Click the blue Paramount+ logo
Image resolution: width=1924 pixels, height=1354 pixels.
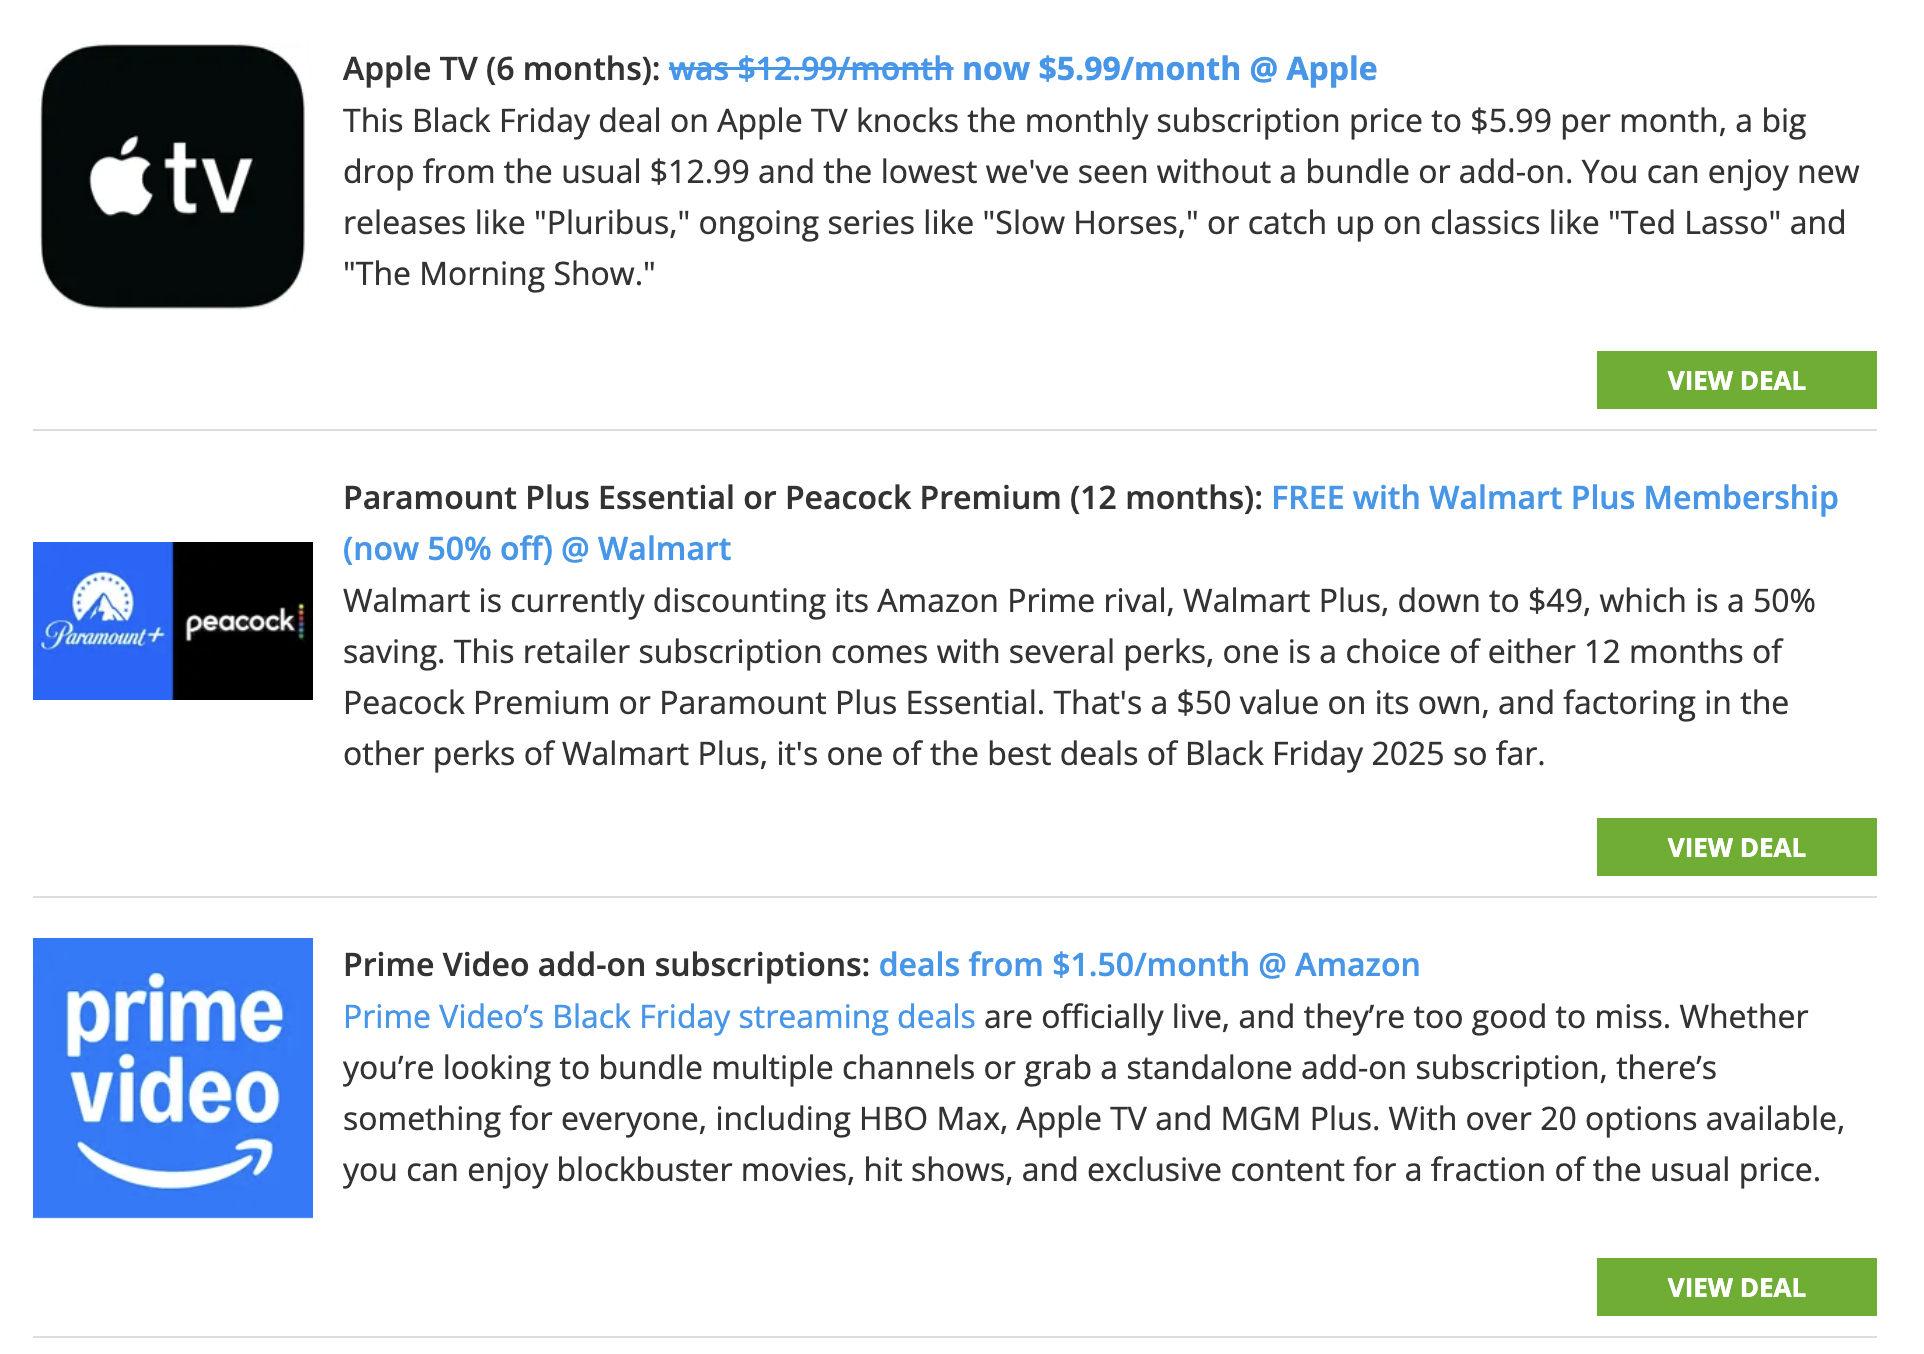pos(103,620)
